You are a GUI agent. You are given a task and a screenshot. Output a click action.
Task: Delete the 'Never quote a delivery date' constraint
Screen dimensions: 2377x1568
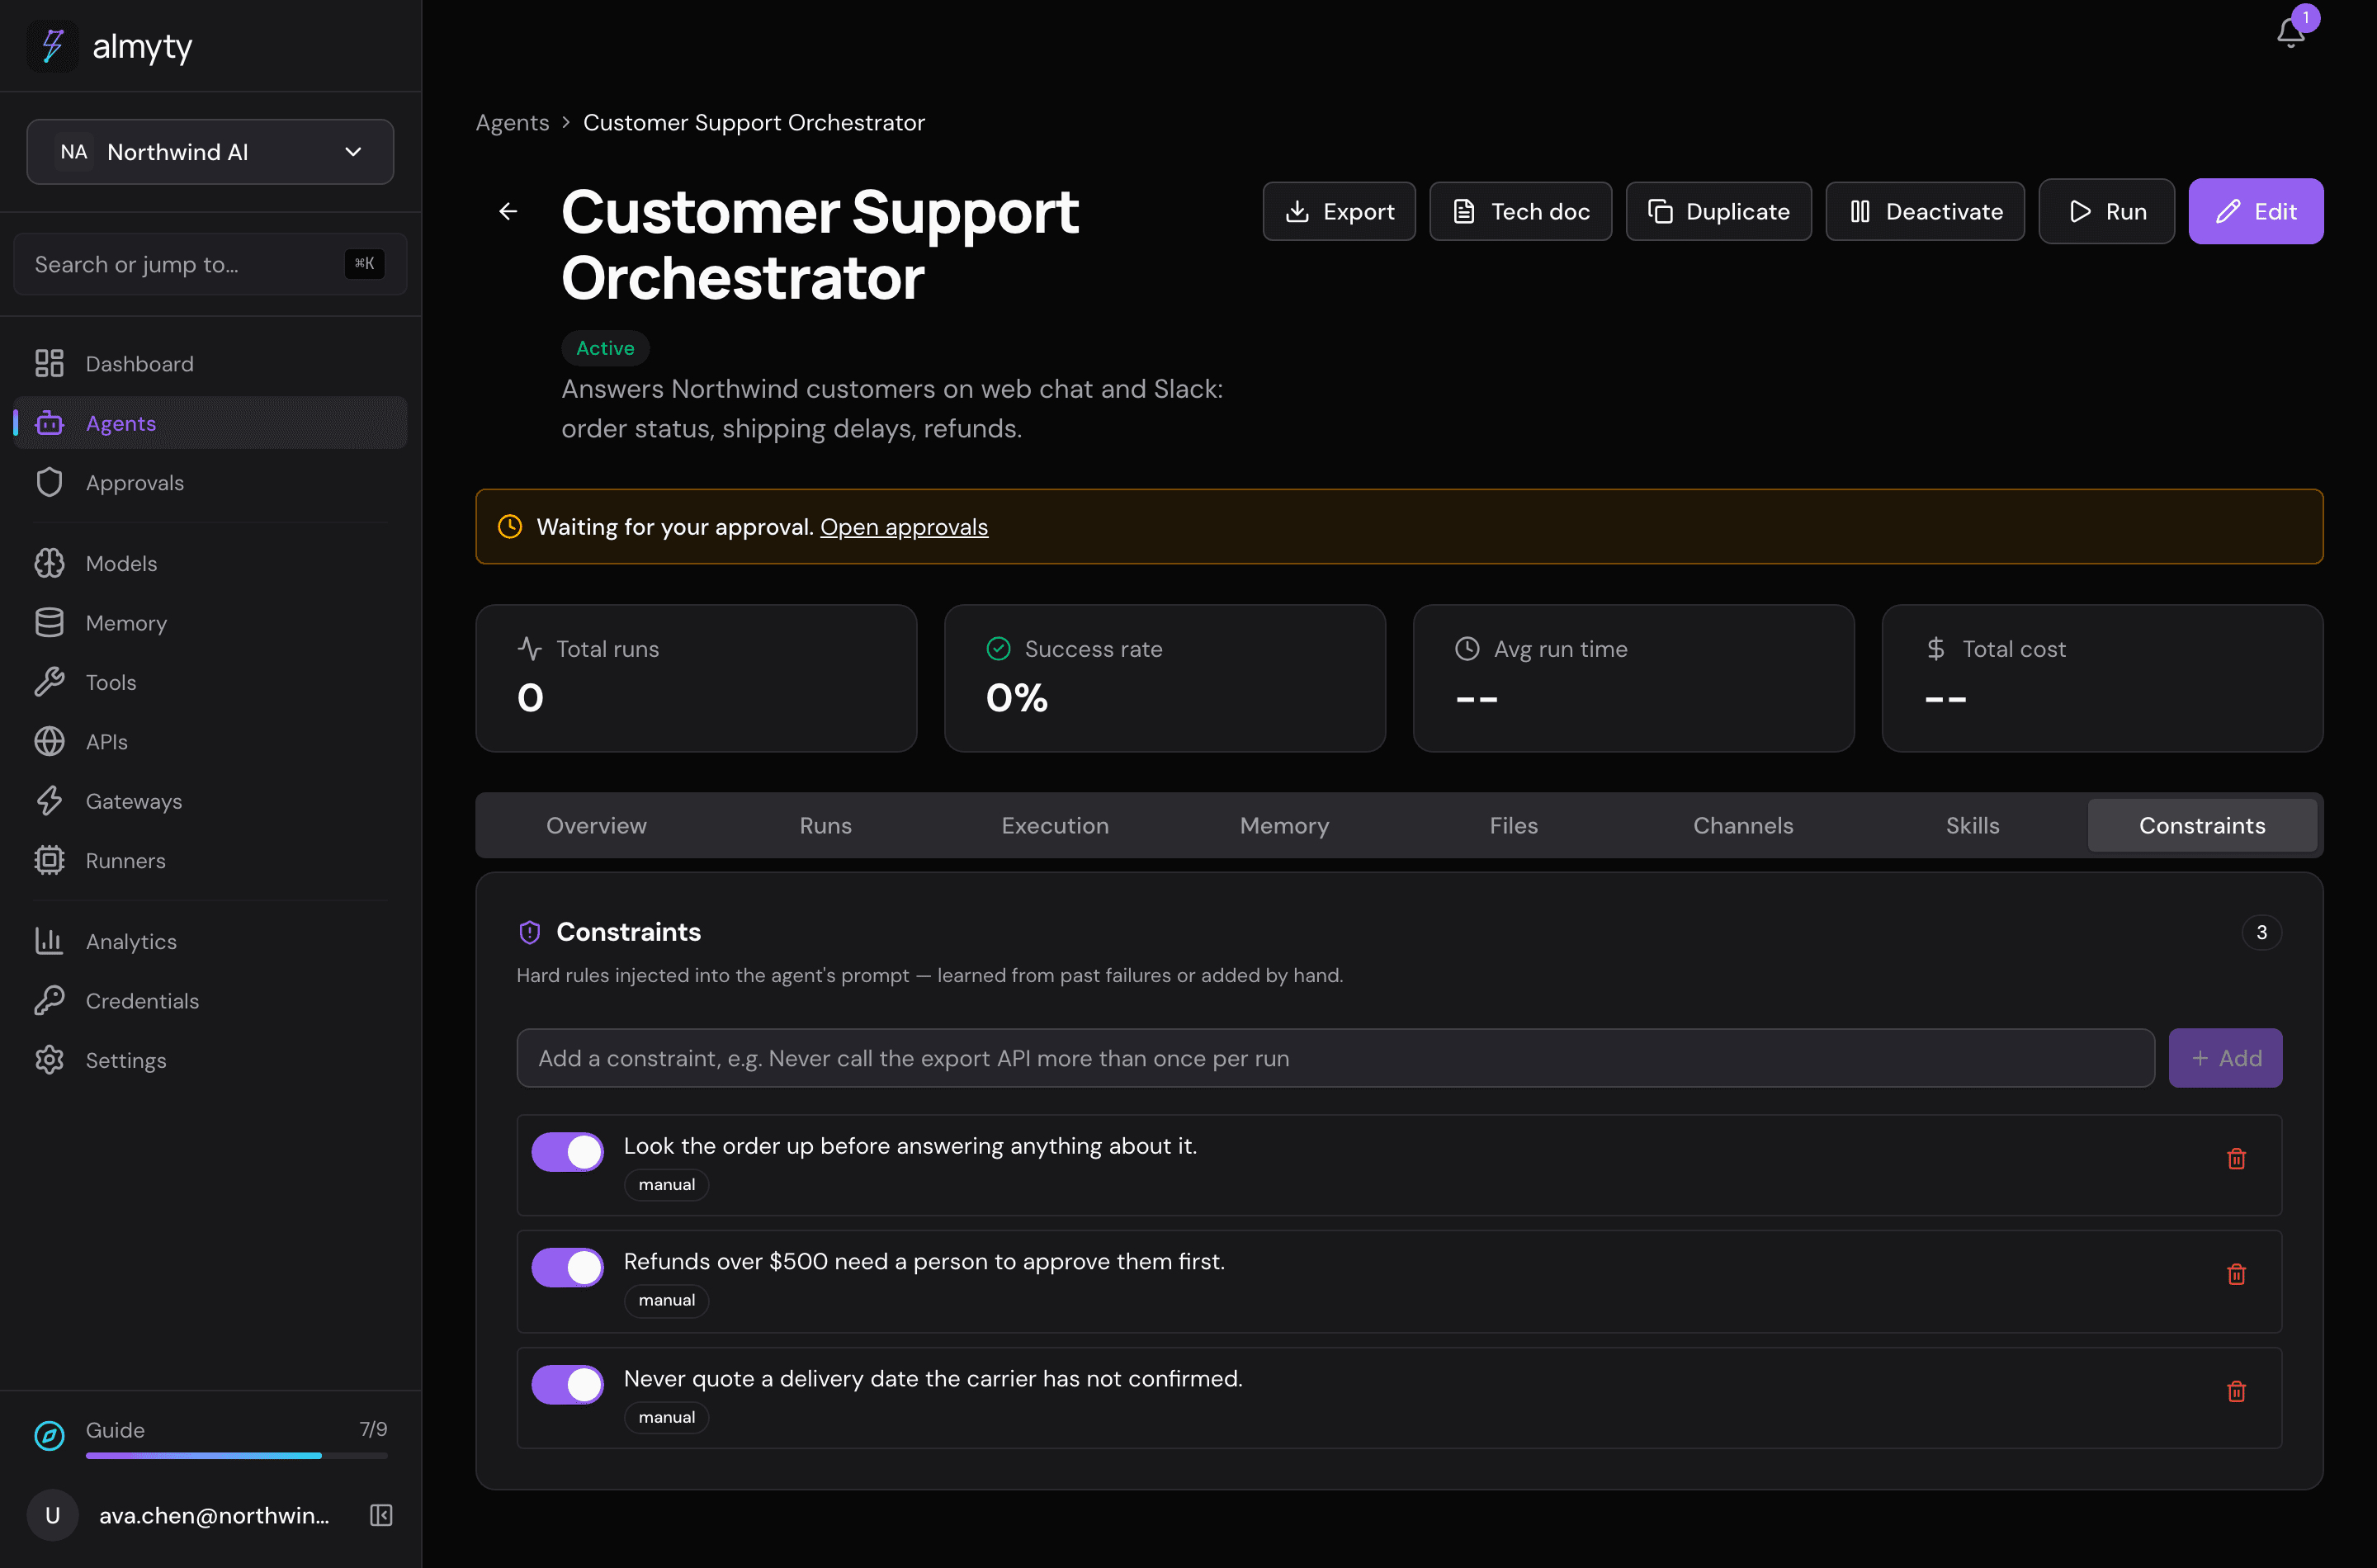pos(2236,1391)
